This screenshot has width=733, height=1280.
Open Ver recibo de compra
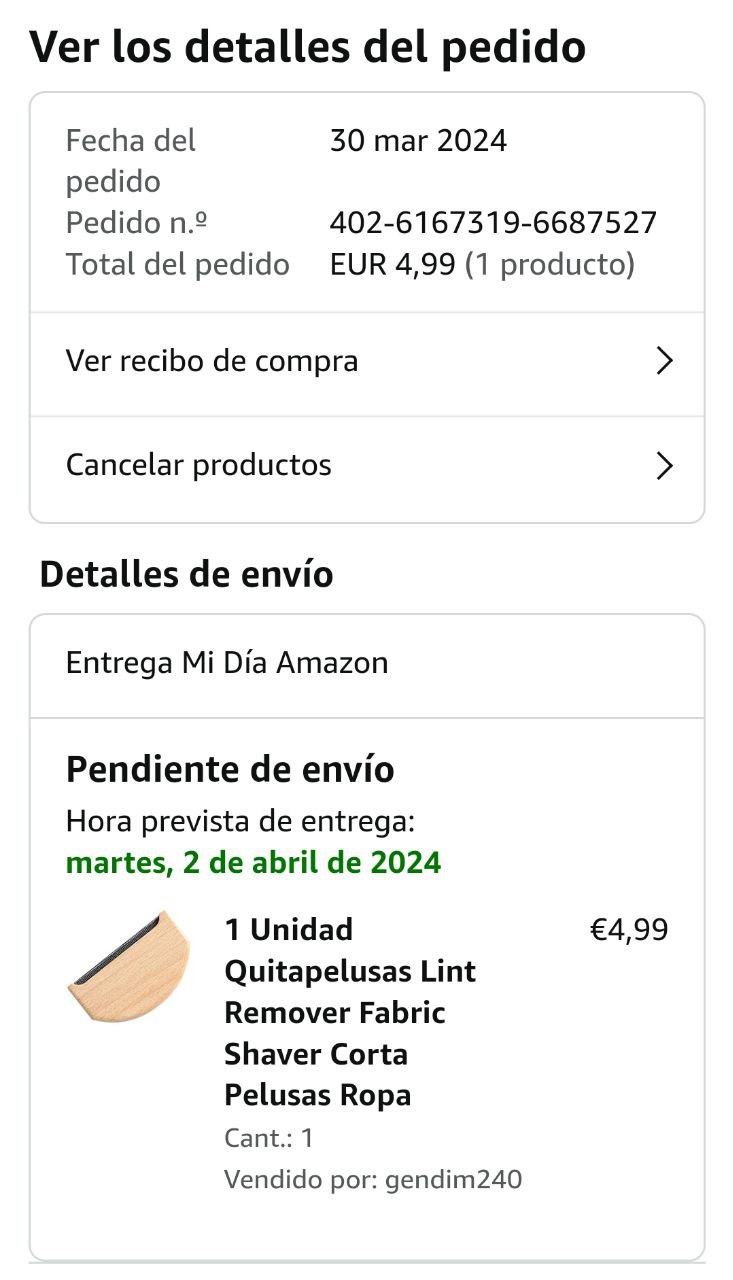367,362
